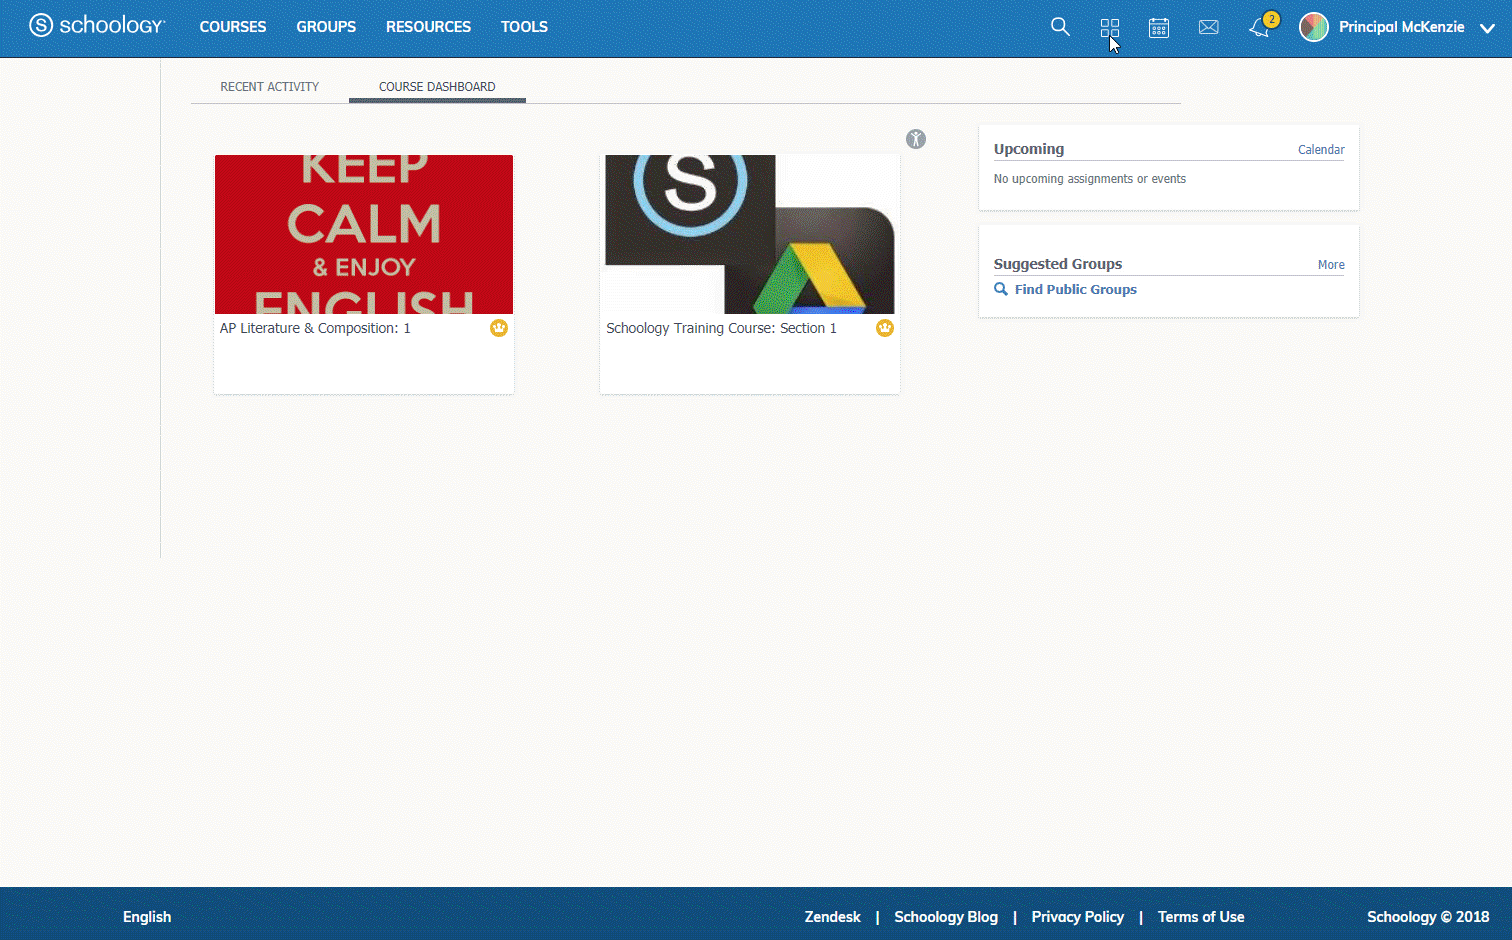Click the Schoology logo in header
This screenshot has height=940, width=1512.
pos(97,26)
